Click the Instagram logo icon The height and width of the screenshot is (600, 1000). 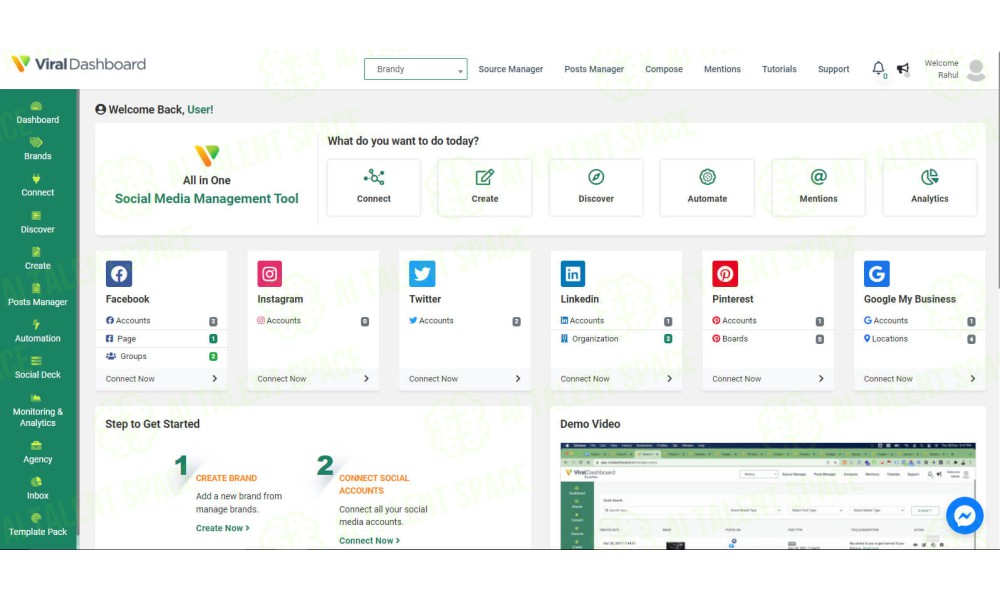pyautogui.click(x=270, y=274)
